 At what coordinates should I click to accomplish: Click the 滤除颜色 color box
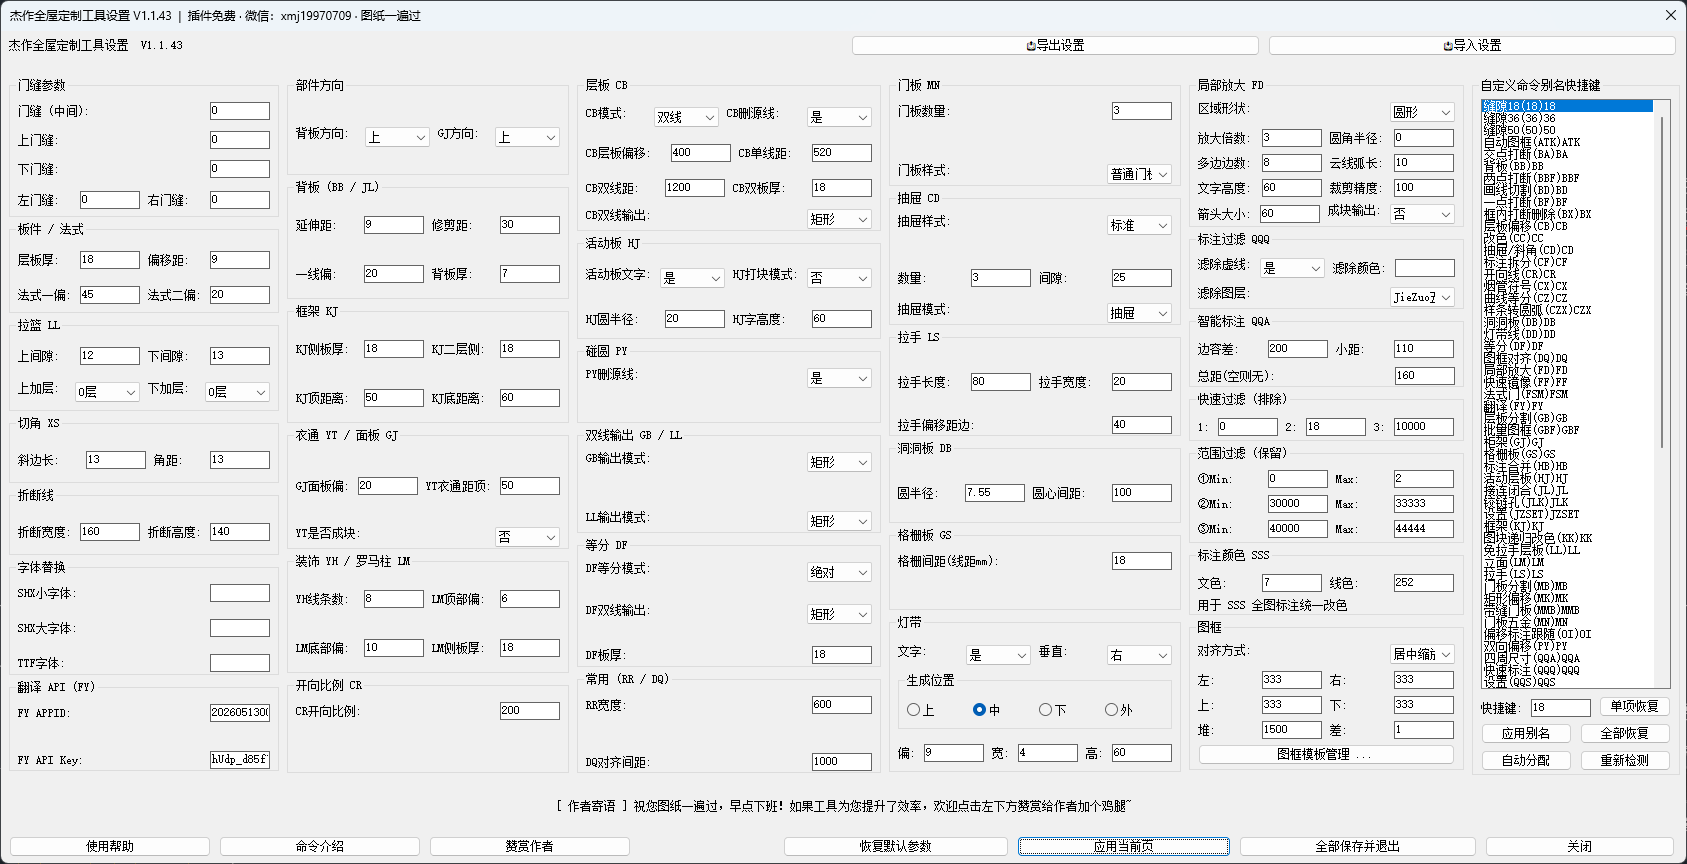click(1424, 268)
